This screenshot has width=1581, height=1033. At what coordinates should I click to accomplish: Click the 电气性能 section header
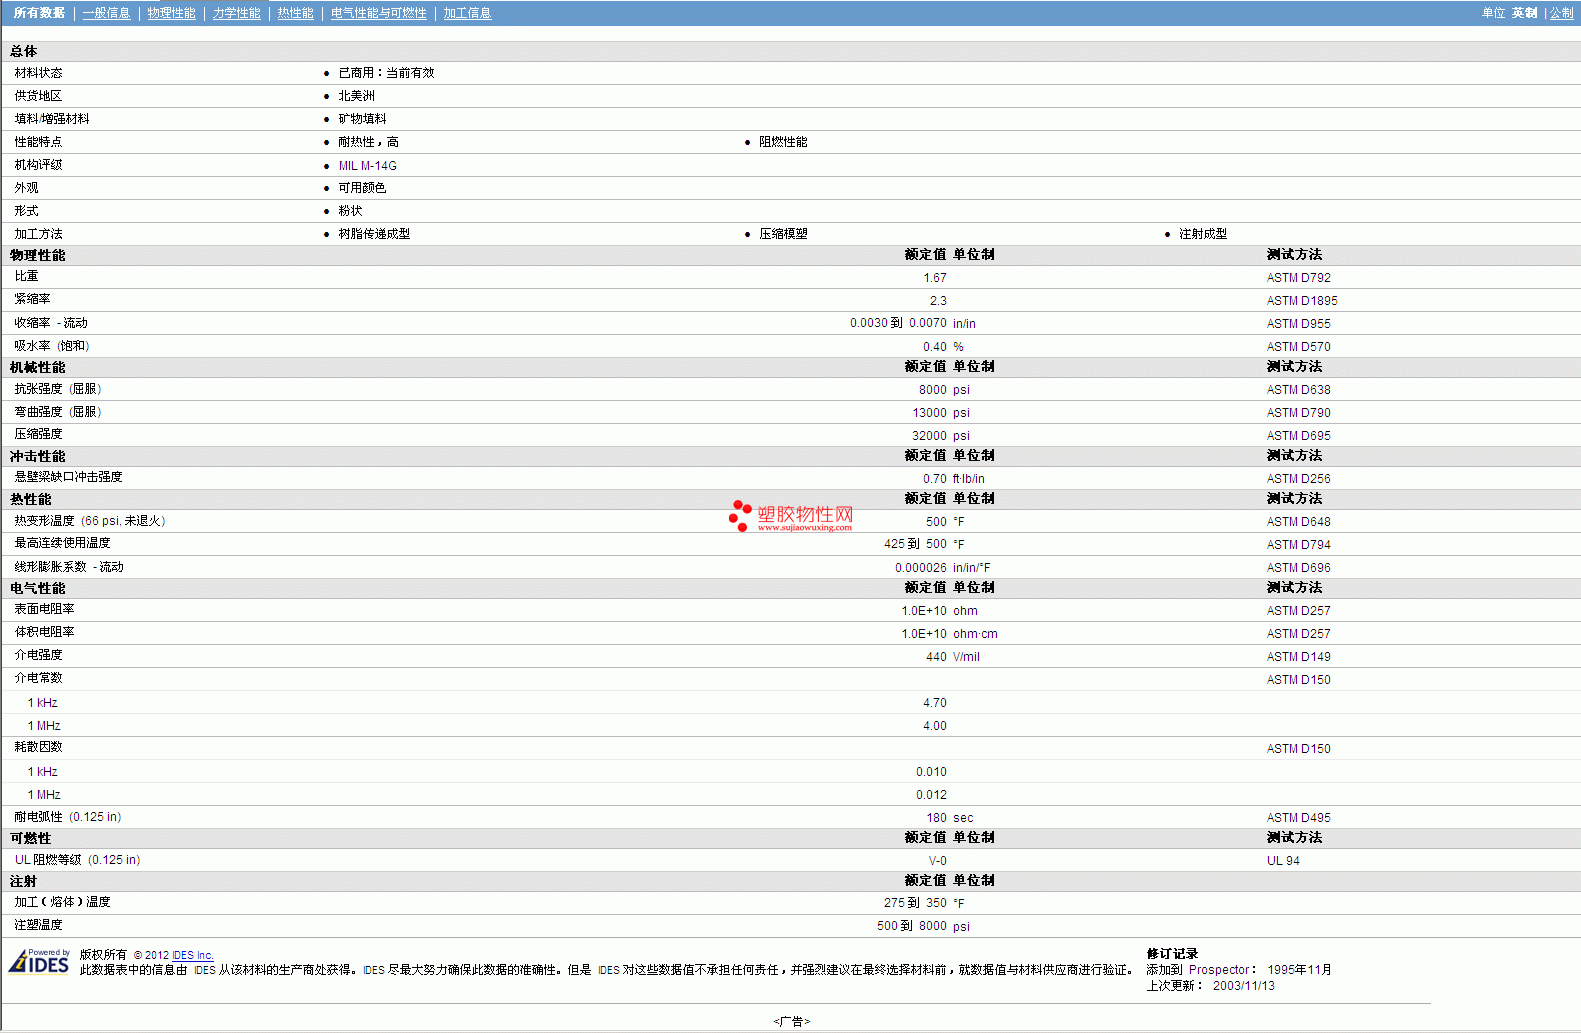coord(38,589)
